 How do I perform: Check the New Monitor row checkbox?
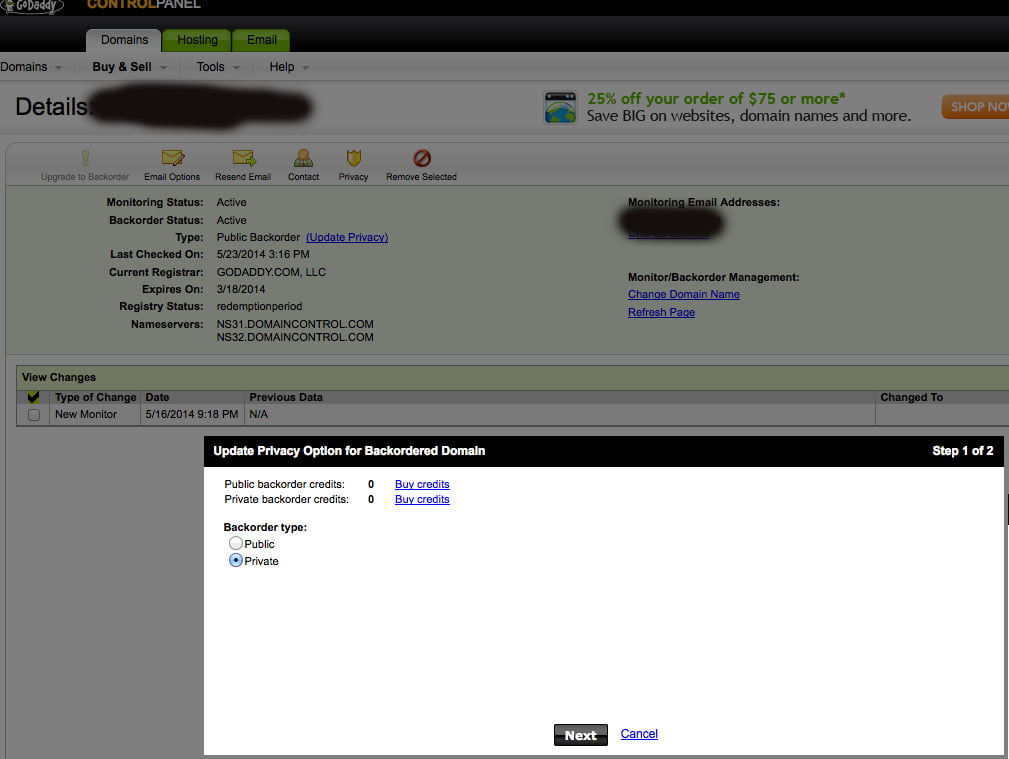33,415
